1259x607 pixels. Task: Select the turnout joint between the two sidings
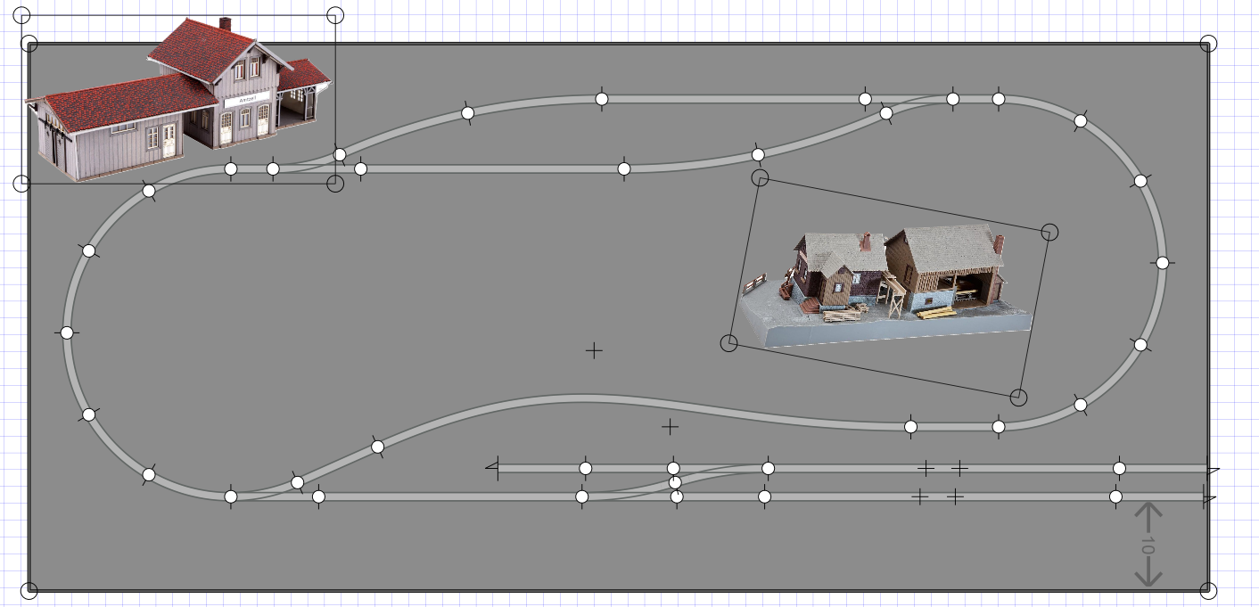676,483
